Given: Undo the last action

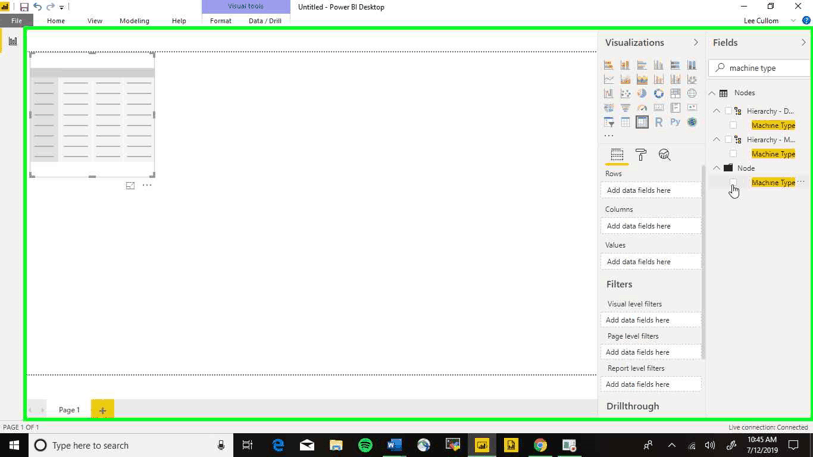Looking at the screenshot, I should [37, 7].
